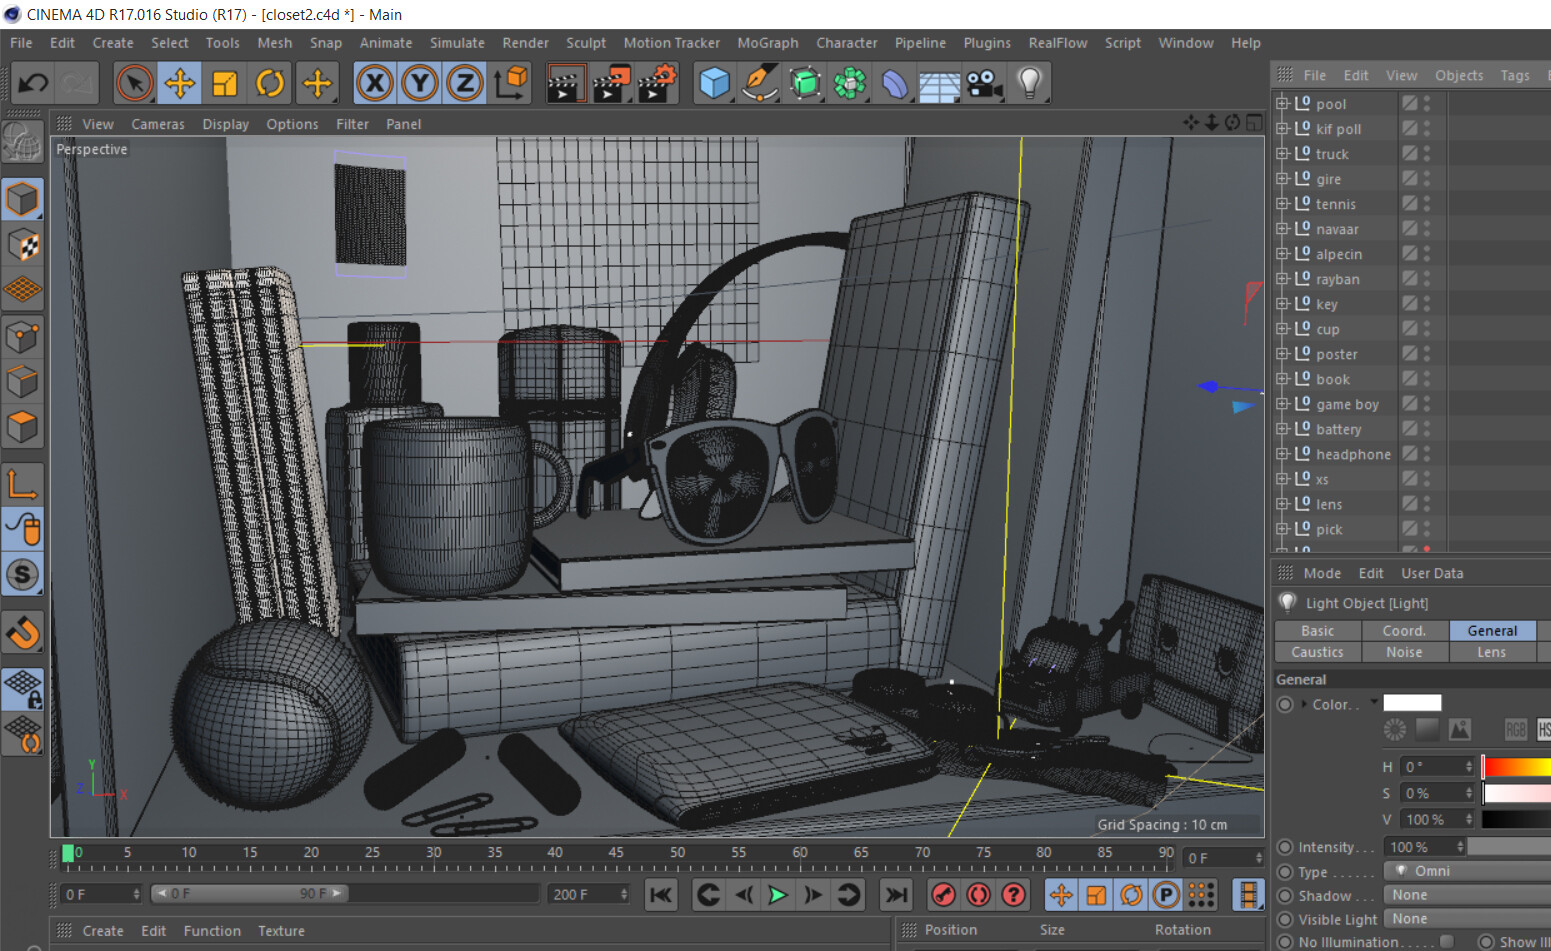Switch to the Coord. tab
Viewport: 1551px width, 951px height.
[x=1404, y=631]
